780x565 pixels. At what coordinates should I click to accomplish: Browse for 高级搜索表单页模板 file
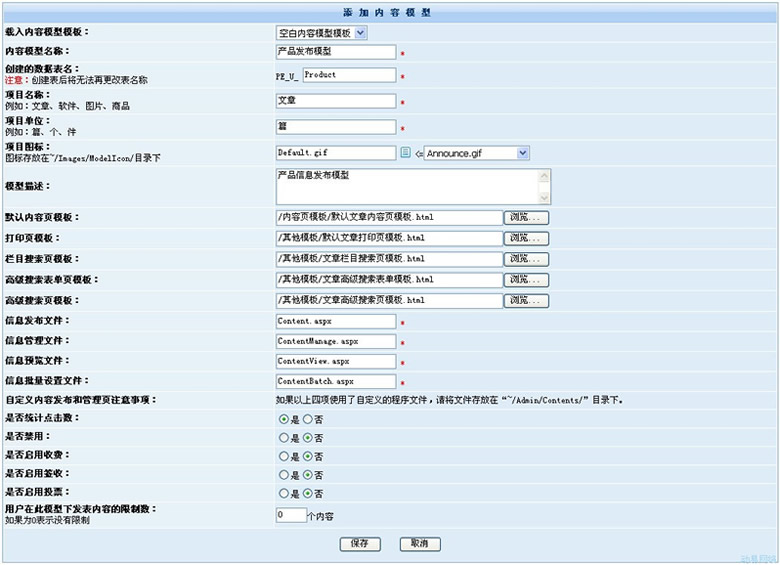526,280
